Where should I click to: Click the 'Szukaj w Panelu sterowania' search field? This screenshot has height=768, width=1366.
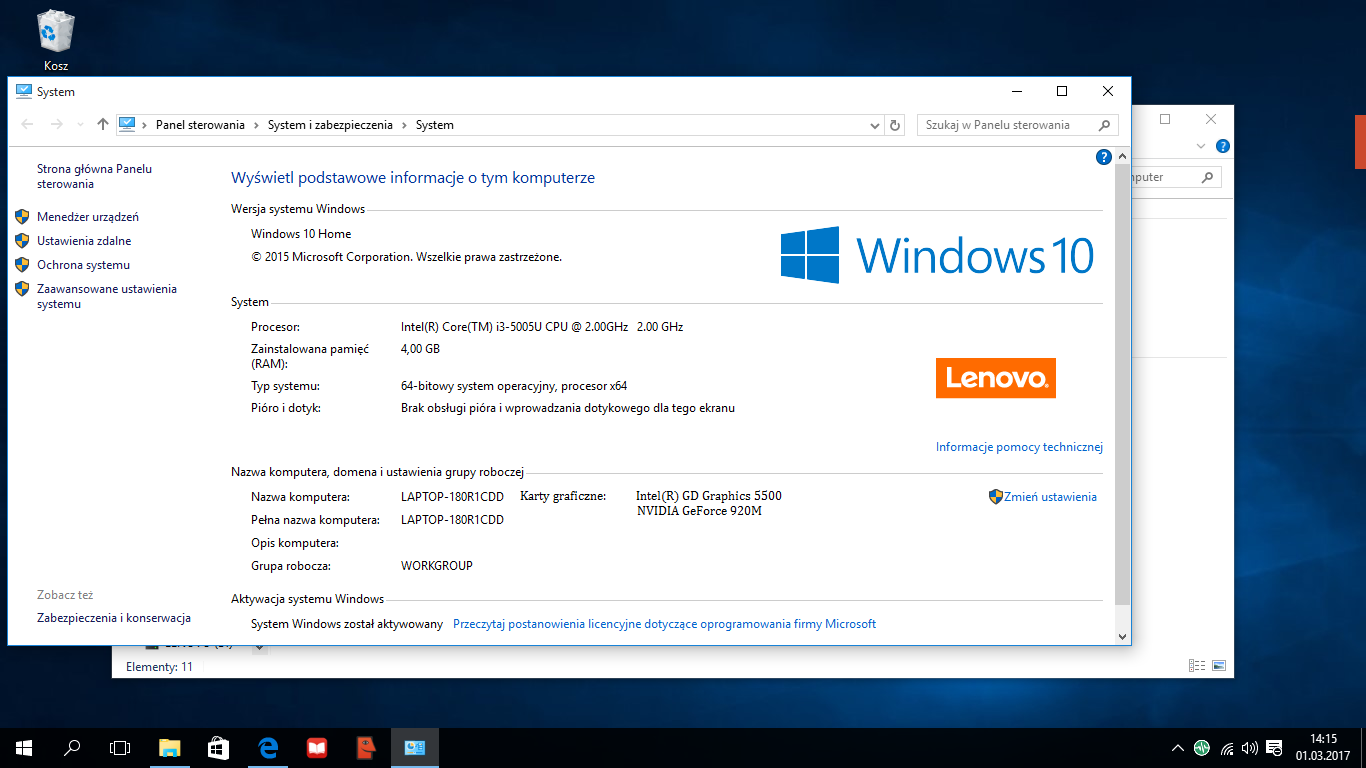[x=1005, y=125]
